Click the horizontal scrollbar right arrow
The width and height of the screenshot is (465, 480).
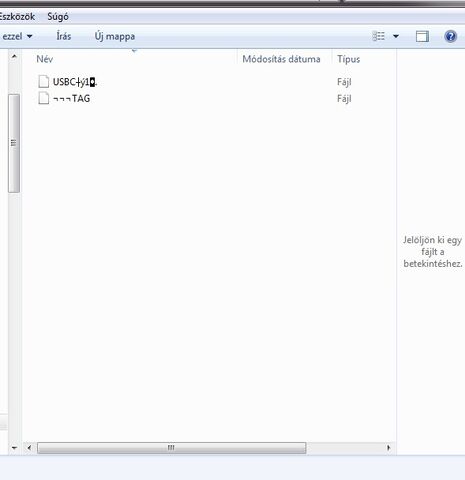coord(388,448)
